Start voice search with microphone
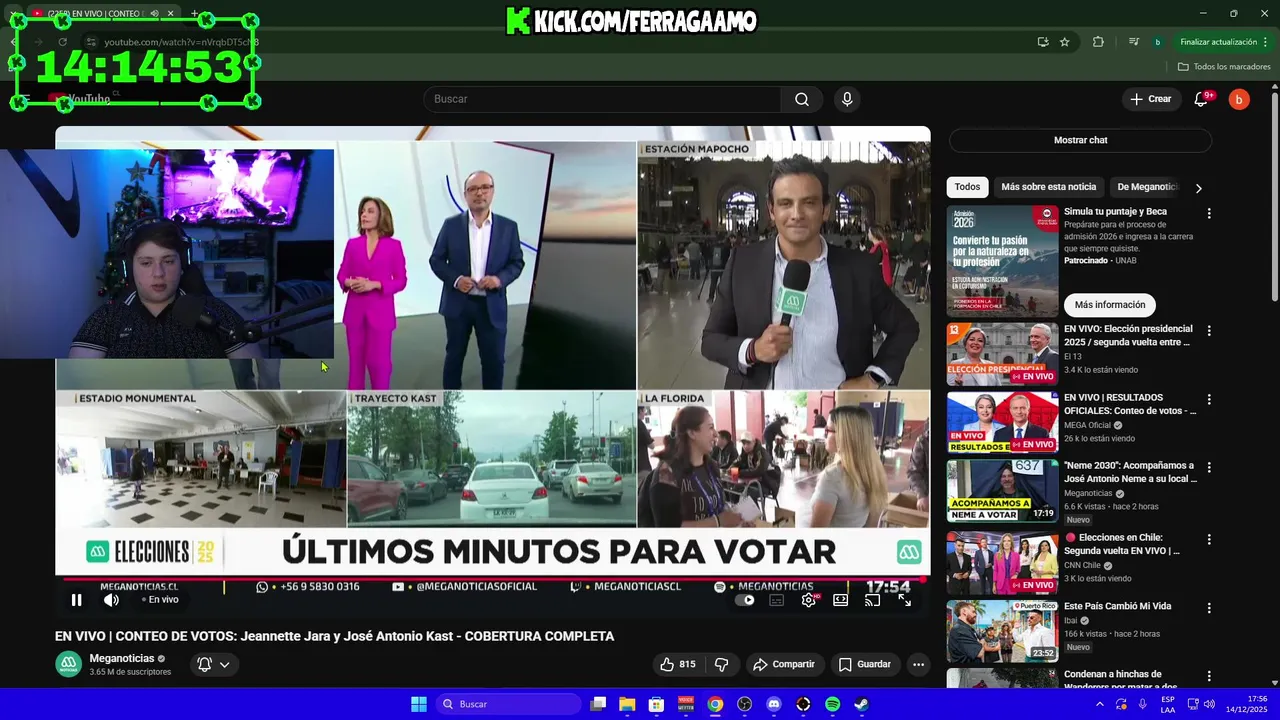 tap(847, 99)
